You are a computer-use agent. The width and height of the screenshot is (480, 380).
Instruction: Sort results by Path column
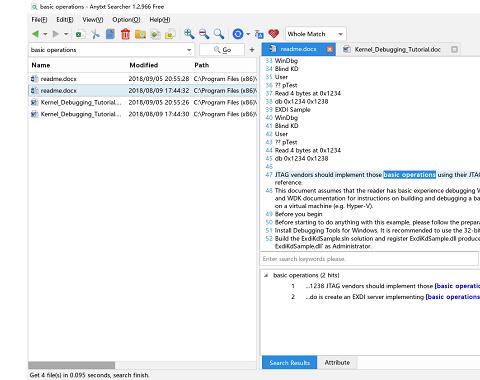(x=202, y=65)
